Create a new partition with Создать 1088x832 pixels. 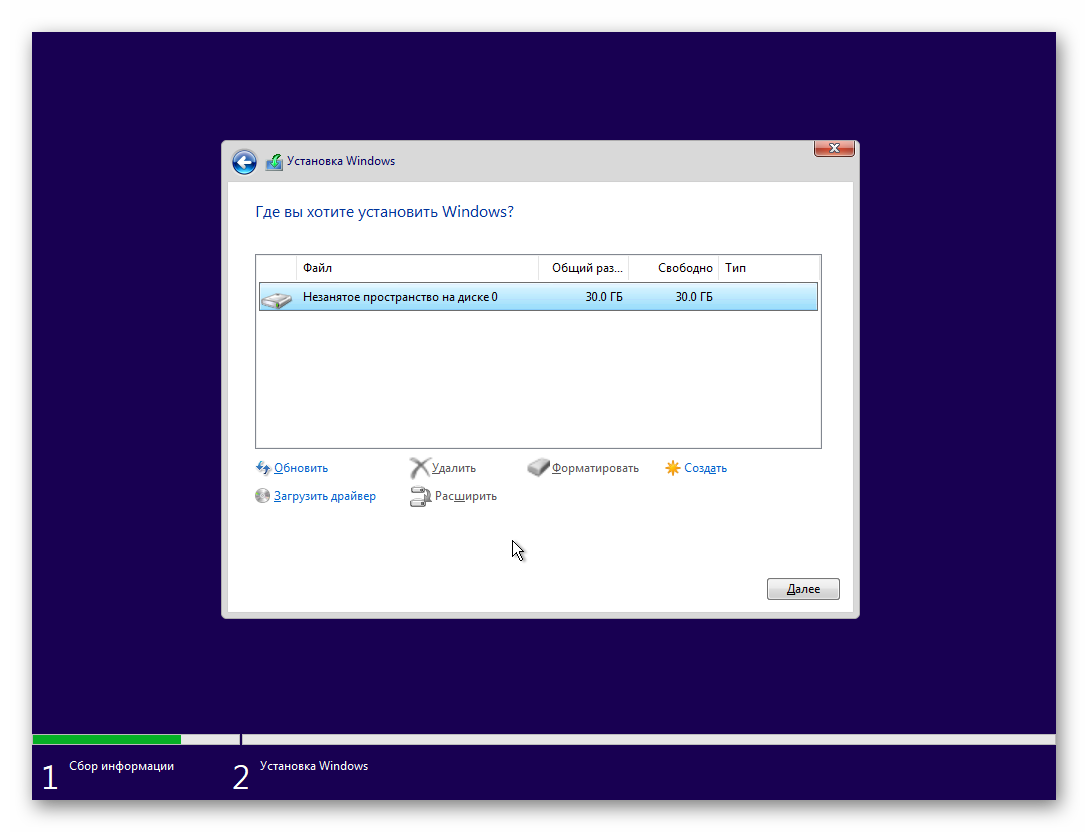(706, 468)
